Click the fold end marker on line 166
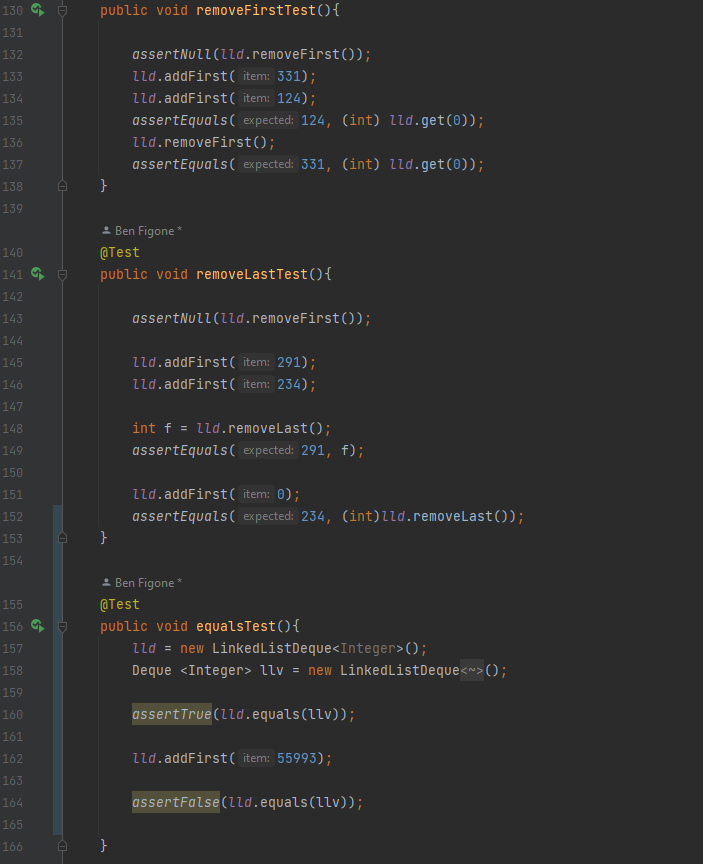 point(62,846)
